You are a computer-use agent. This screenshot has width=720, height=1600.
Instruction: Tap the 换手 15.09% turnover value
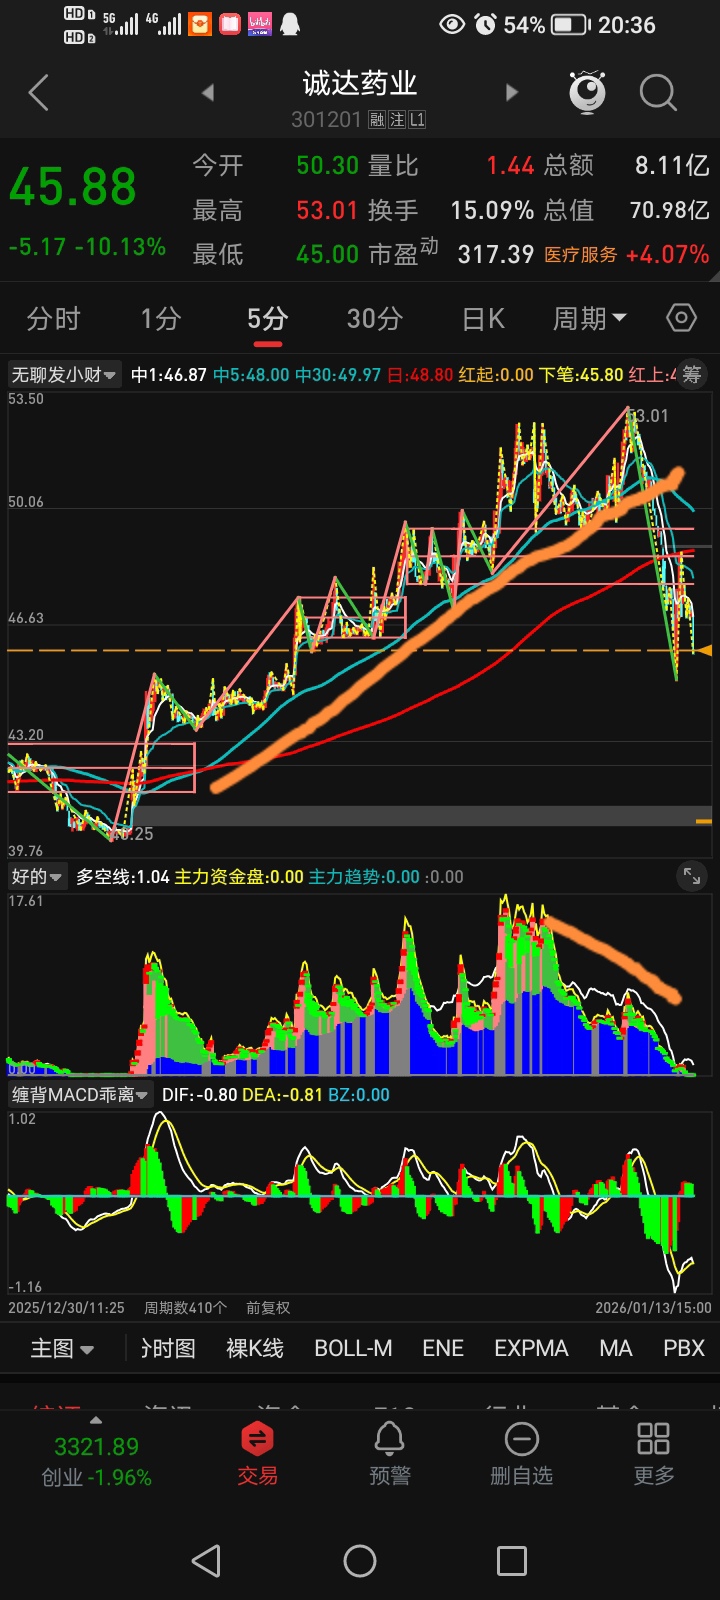coord(451,210)
